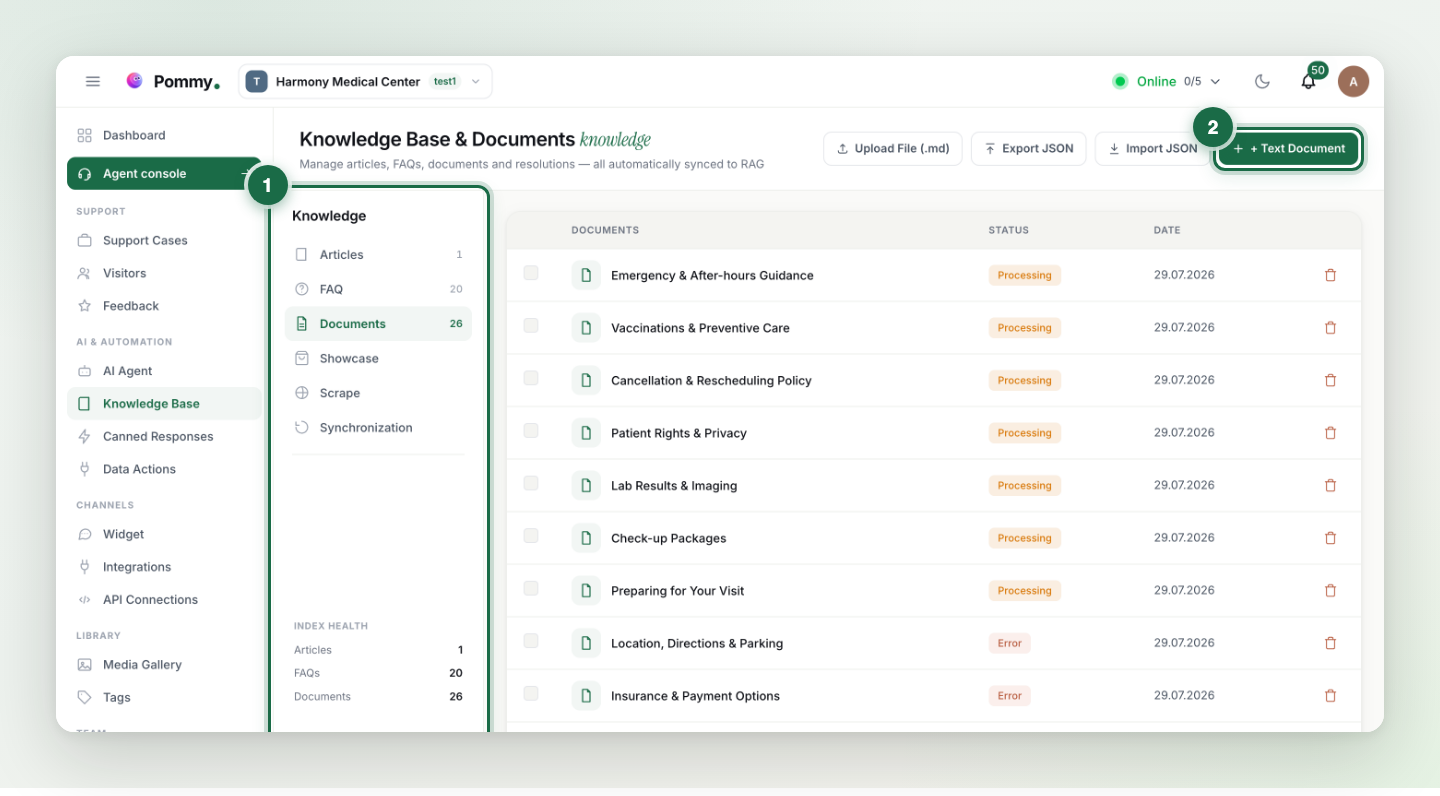Delete Location, Directions & Parking document
The image size is (1440, 796).
click(x=1330, y=643)
